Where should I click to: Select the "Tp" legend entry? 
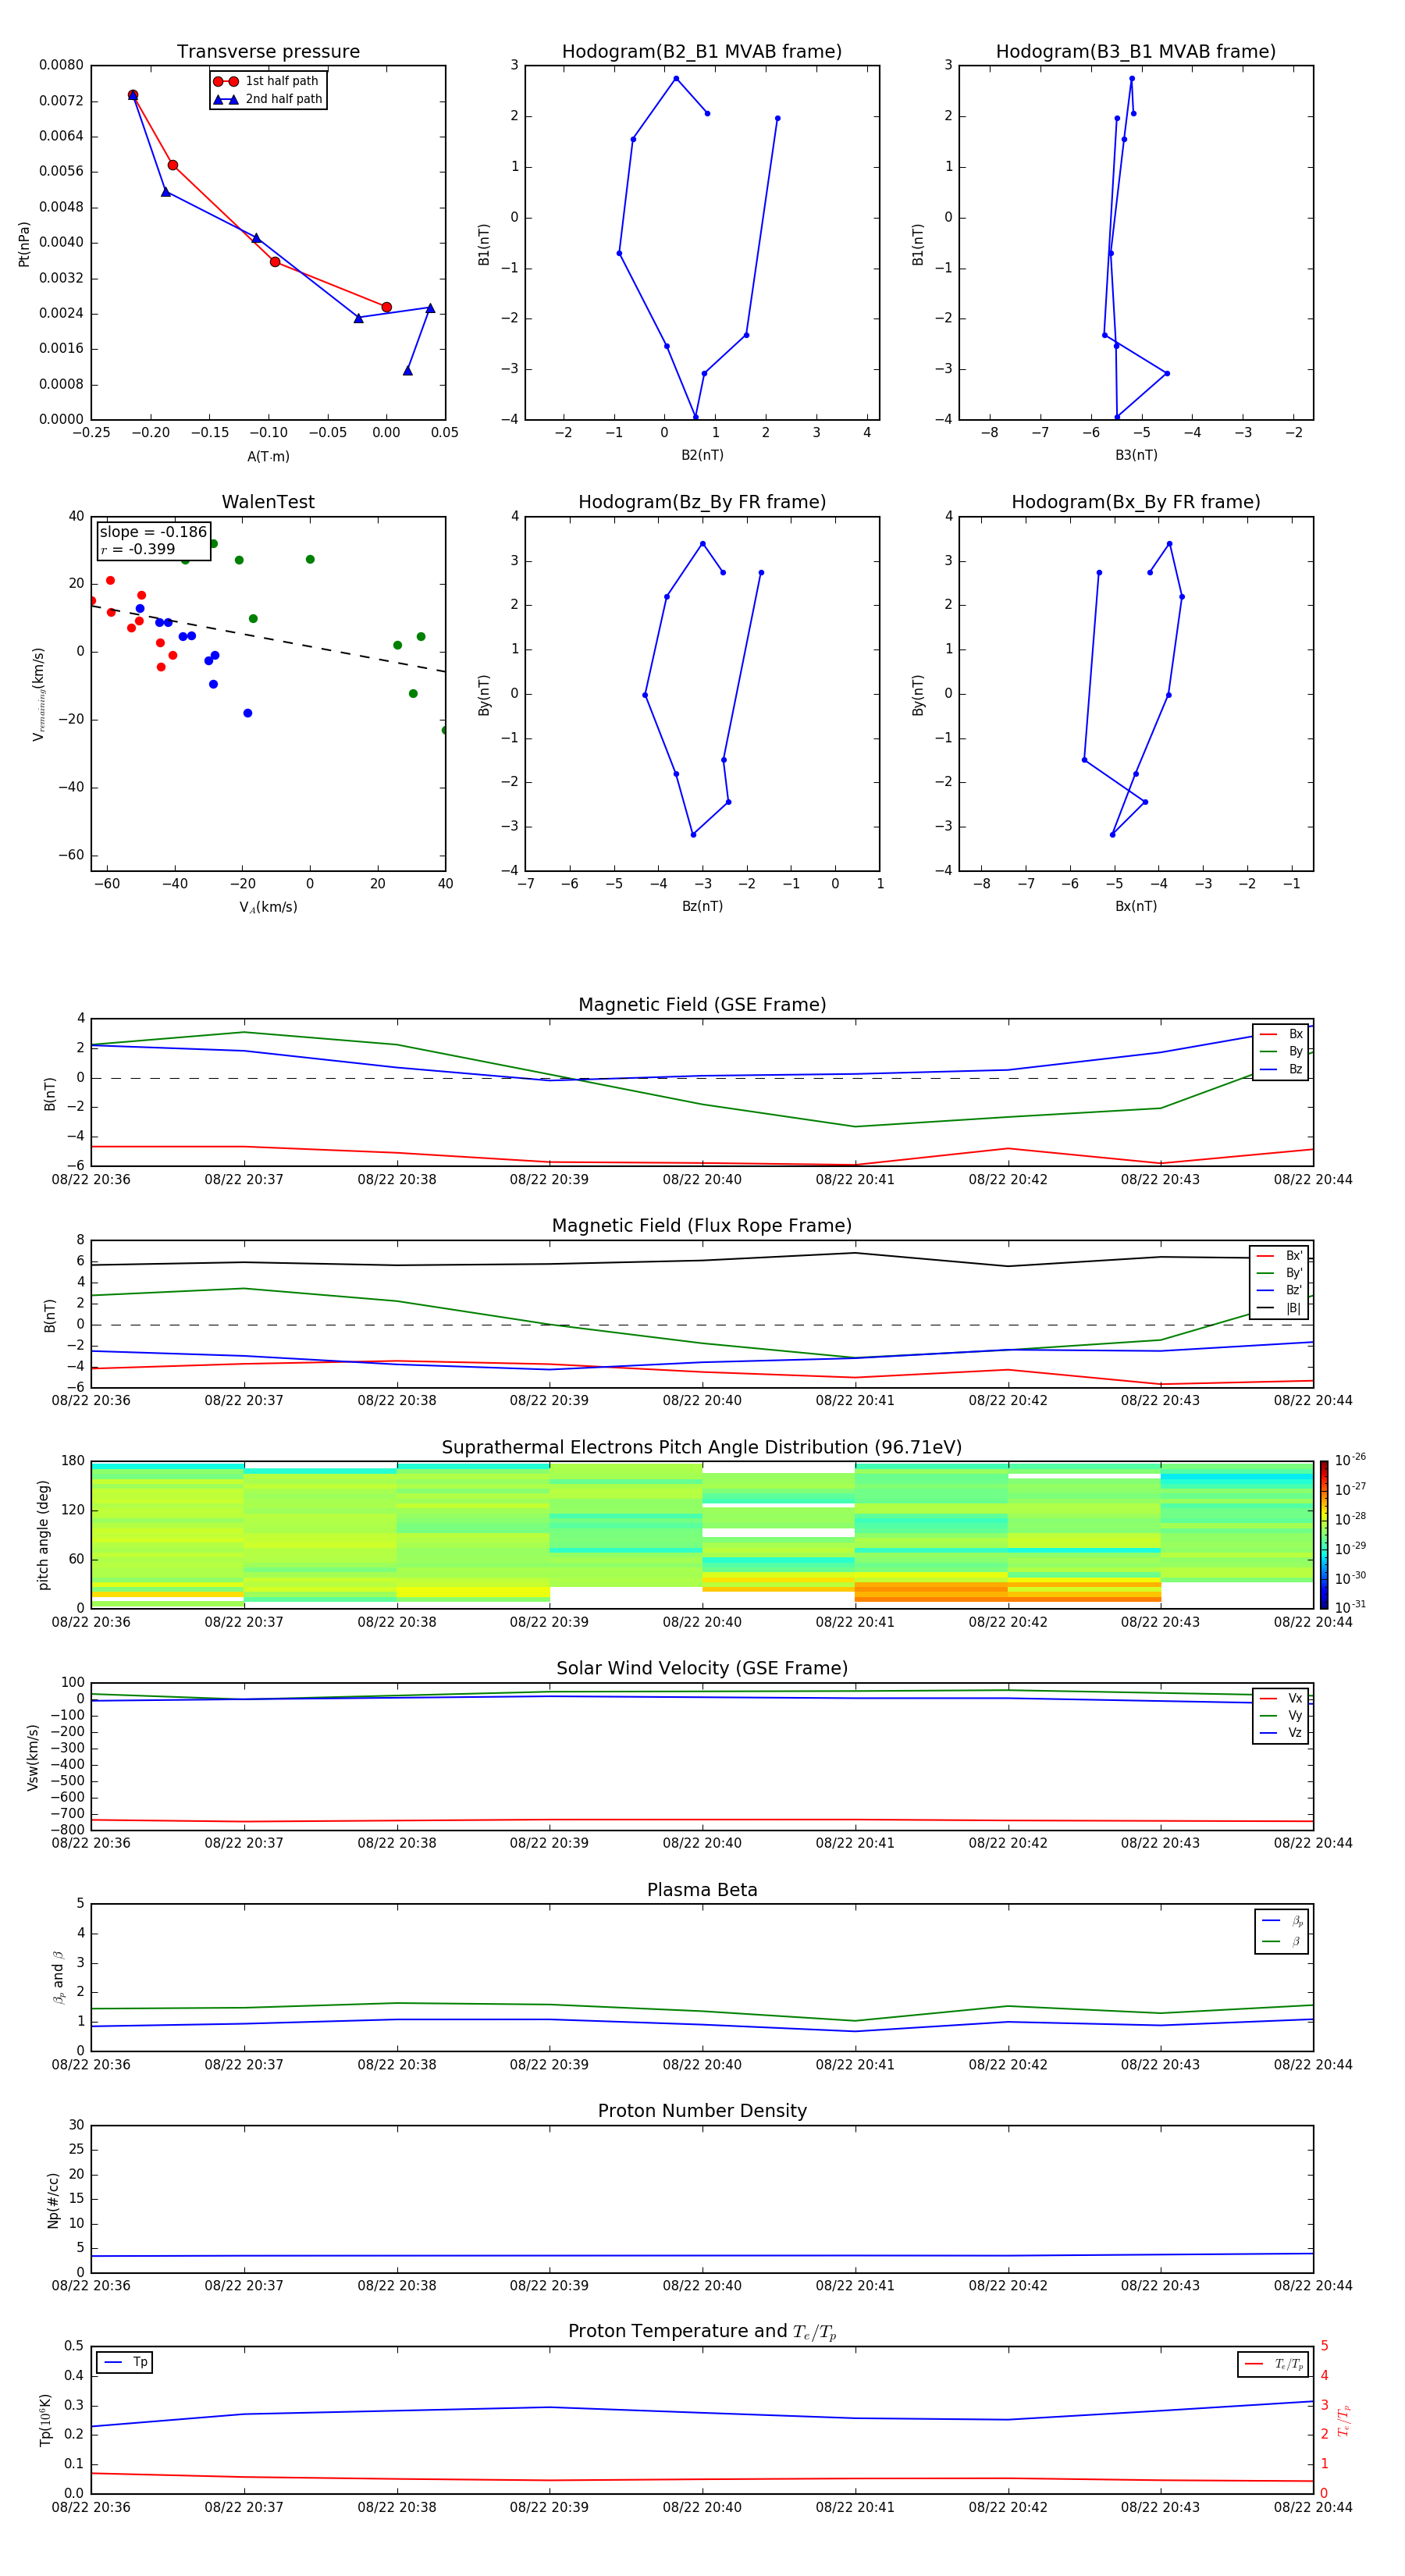point(125,2362)
